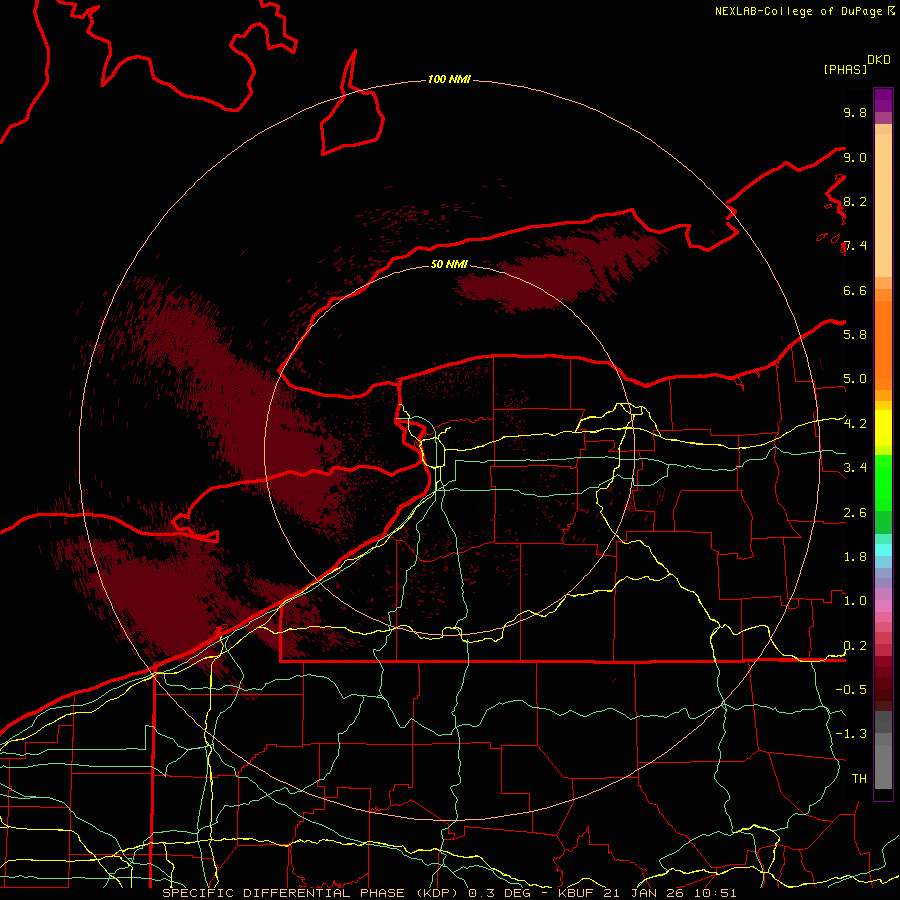
Task: Click the 9.0 value on the color scale
Action: [855, 157]
